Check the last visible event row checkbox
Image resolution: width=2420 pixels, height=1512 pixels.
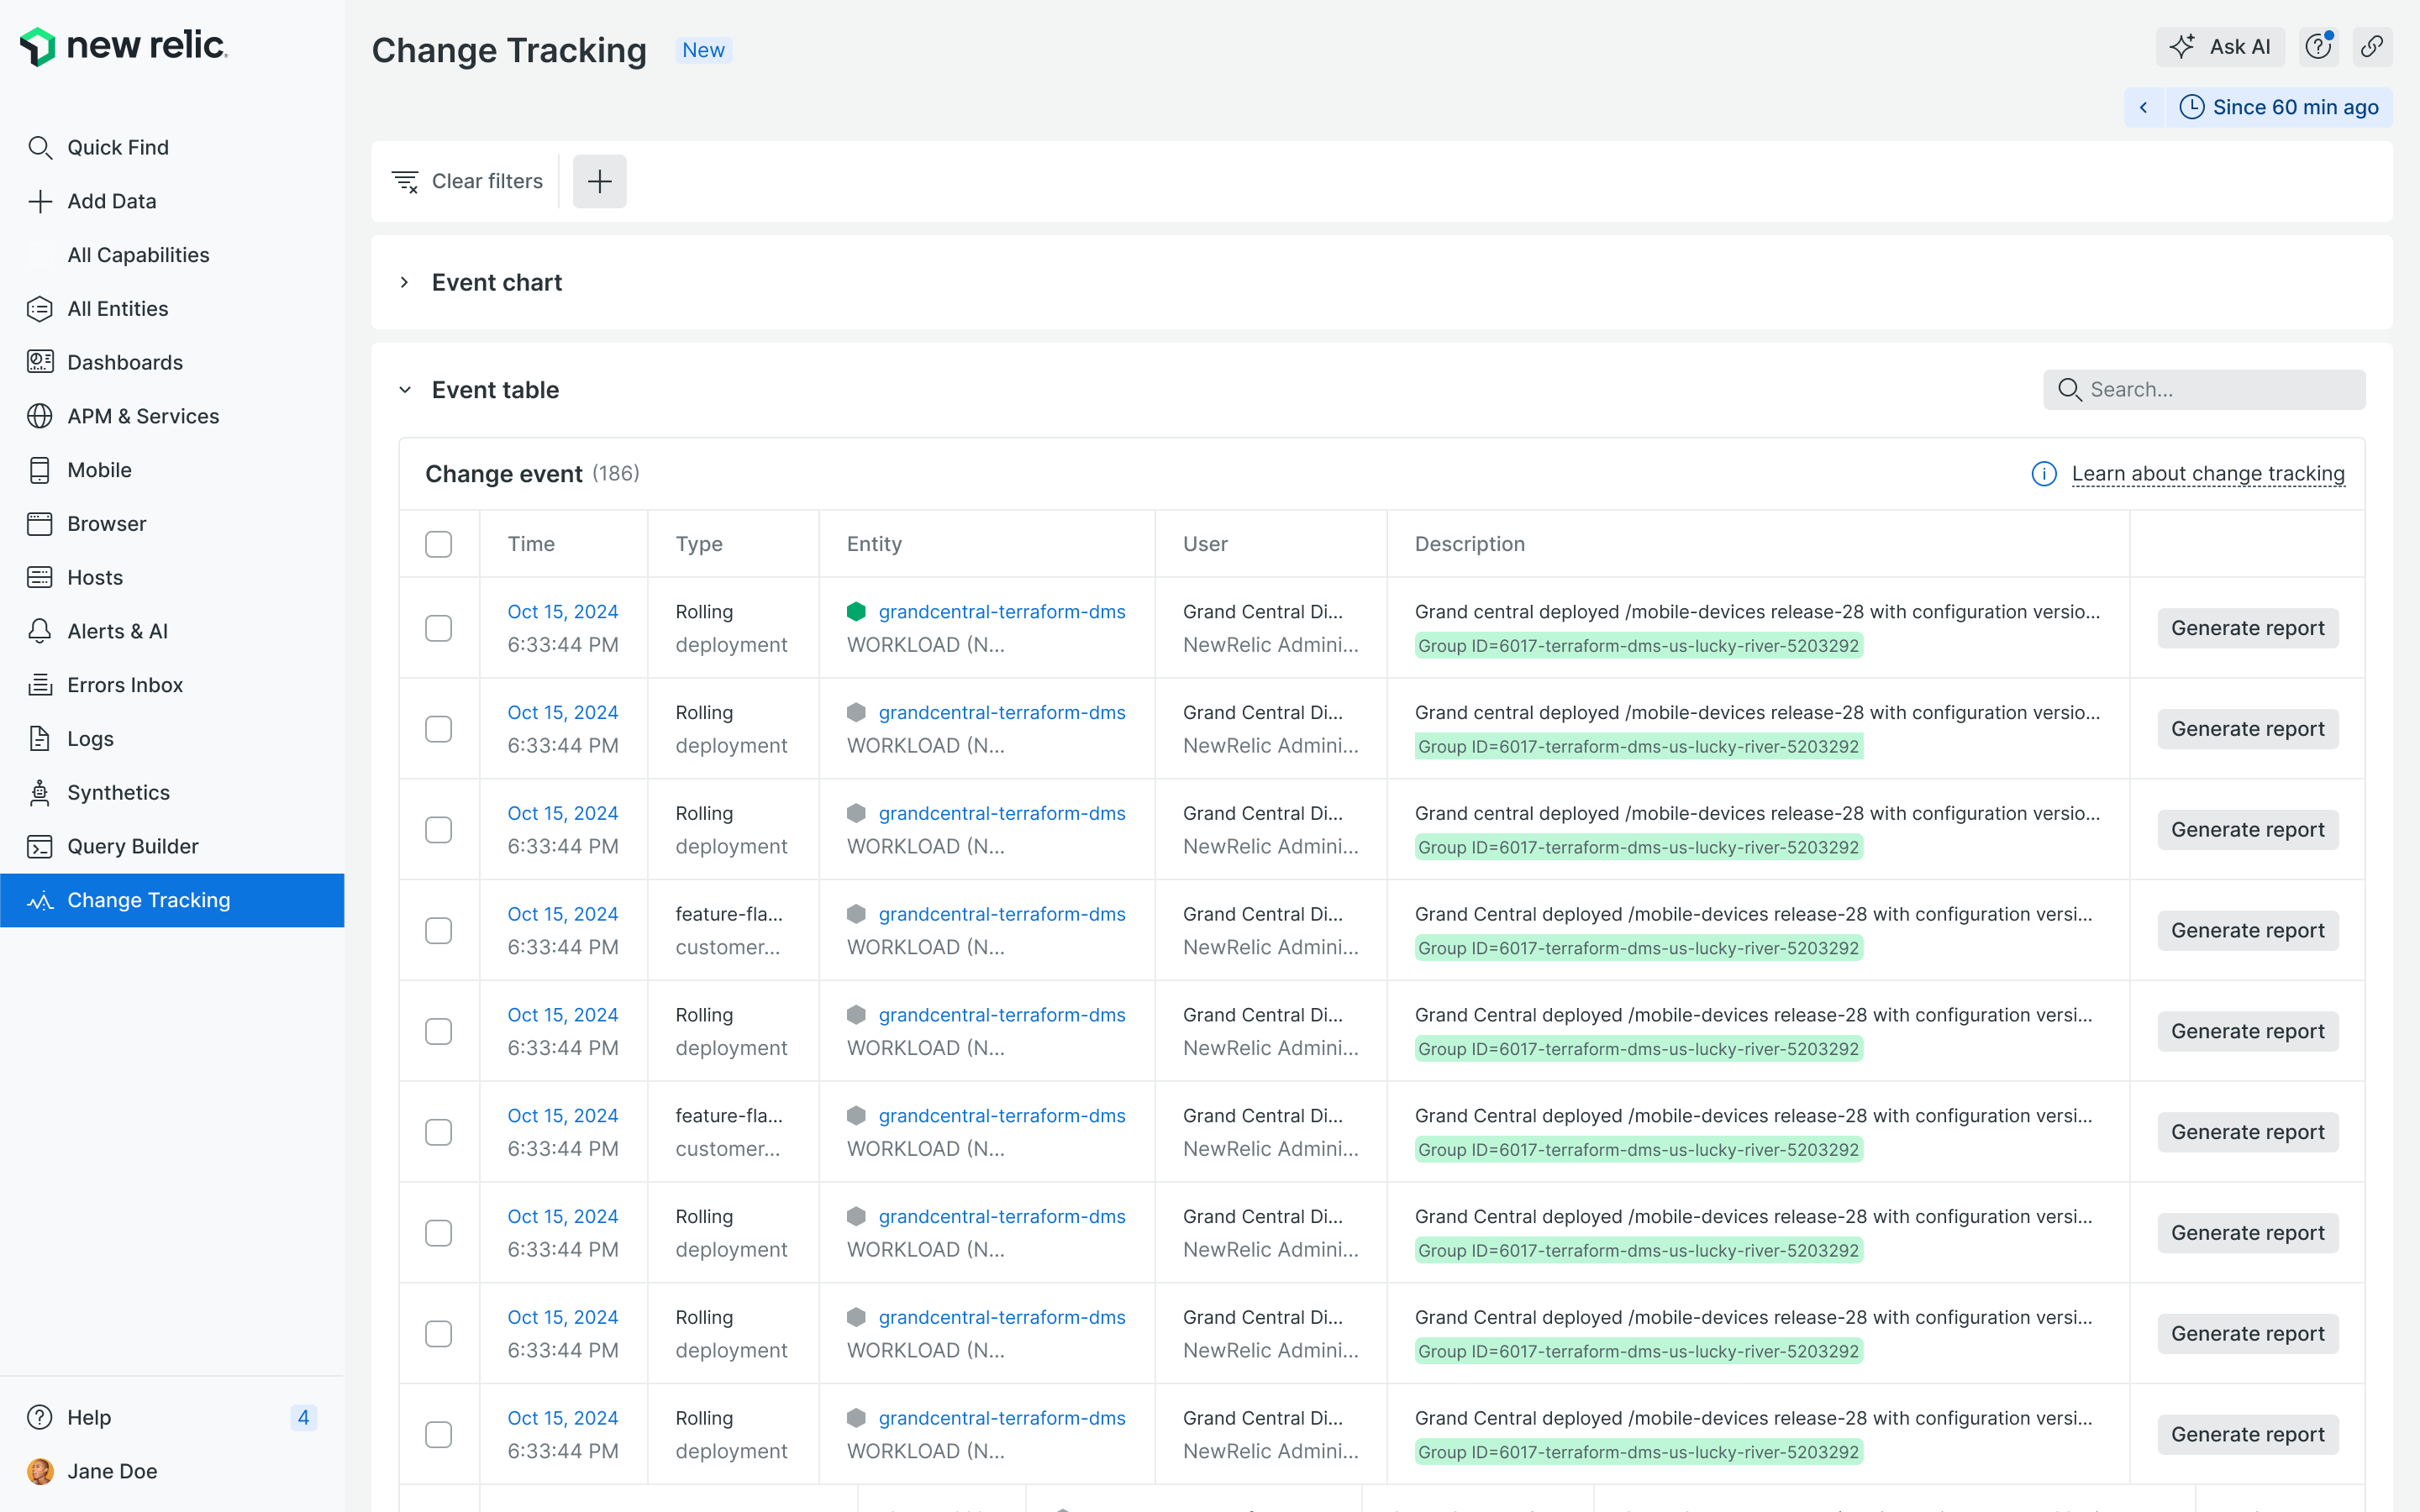click(x=438, y=1435)
